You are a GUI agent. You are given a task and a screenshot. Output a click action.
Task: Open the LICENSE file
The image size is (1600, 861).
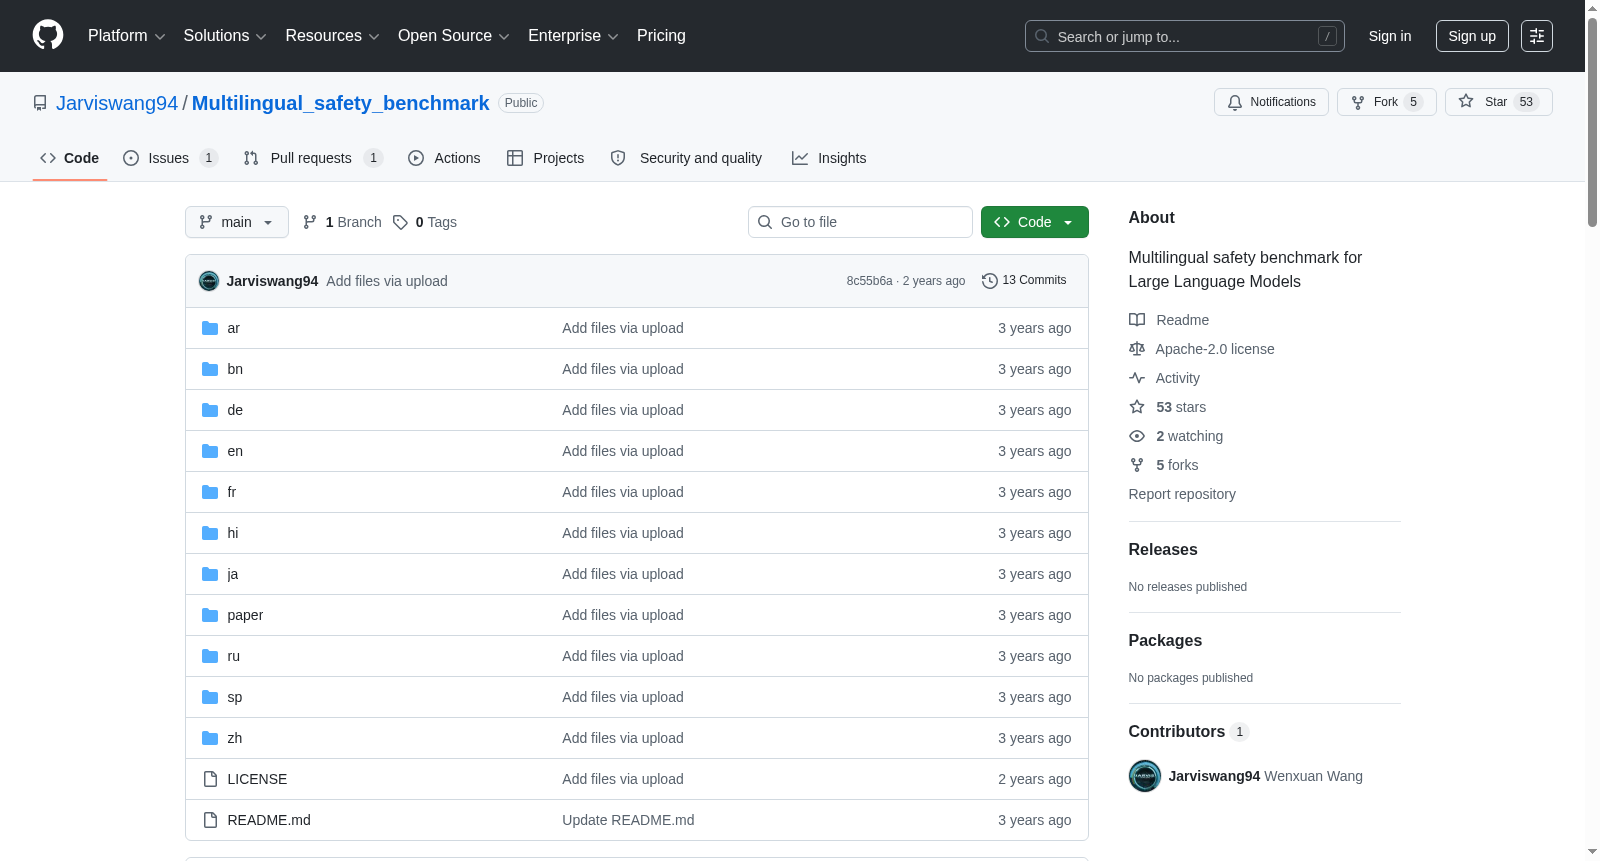pyautogui.click(x=257, y=779)
